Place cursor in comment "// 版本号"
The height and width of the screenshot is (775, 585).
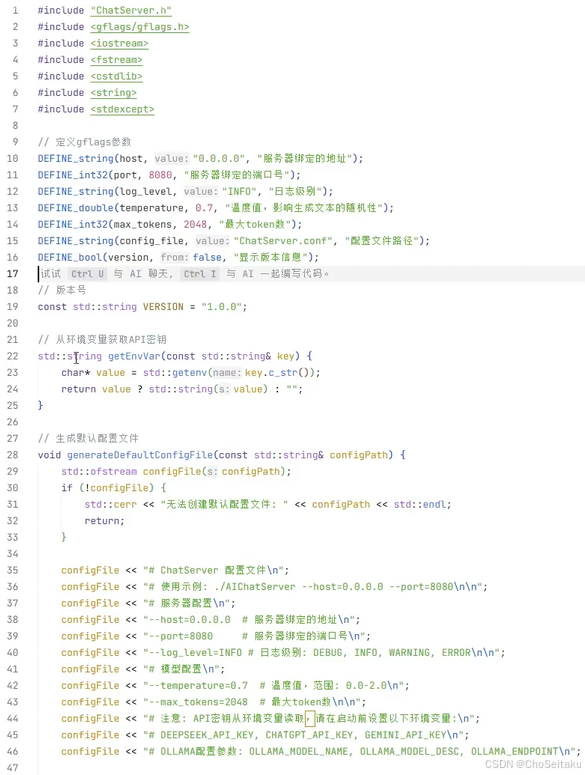[62, 290]
